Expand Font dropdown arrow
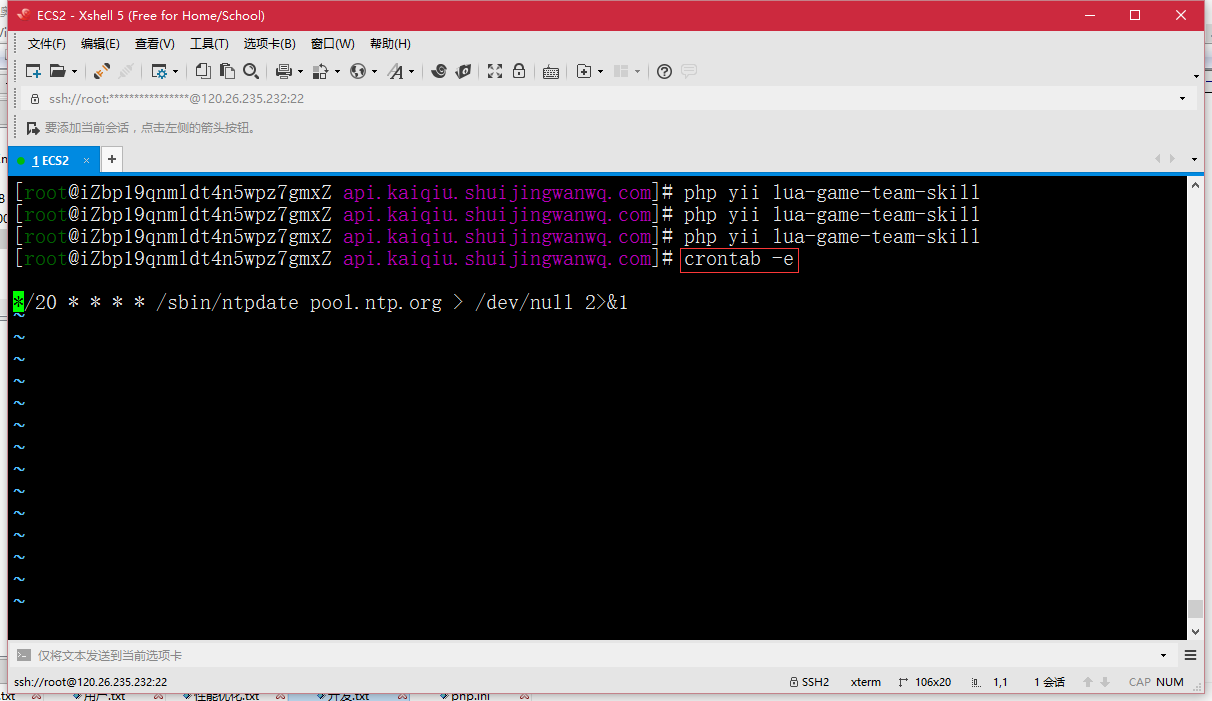Image resolution: width=1212 pixels, height=701 pixels. [x=412, y=72]
